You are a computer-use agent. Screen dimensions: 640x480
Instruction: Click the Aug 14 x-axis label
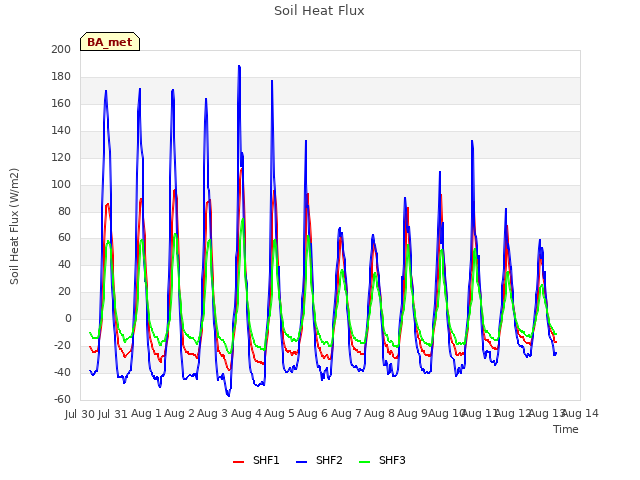coord(580,413)
